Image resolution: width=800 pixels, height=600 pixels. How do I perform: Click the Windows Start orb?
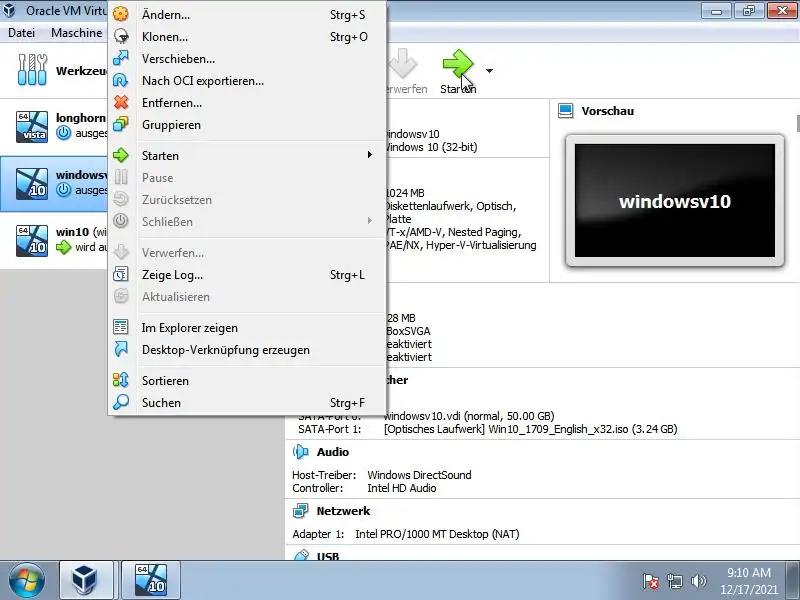coord(27,580)
